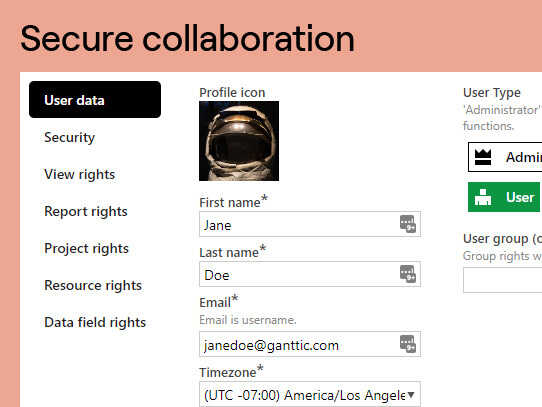Click the person icon on User option

coord(483,197)
